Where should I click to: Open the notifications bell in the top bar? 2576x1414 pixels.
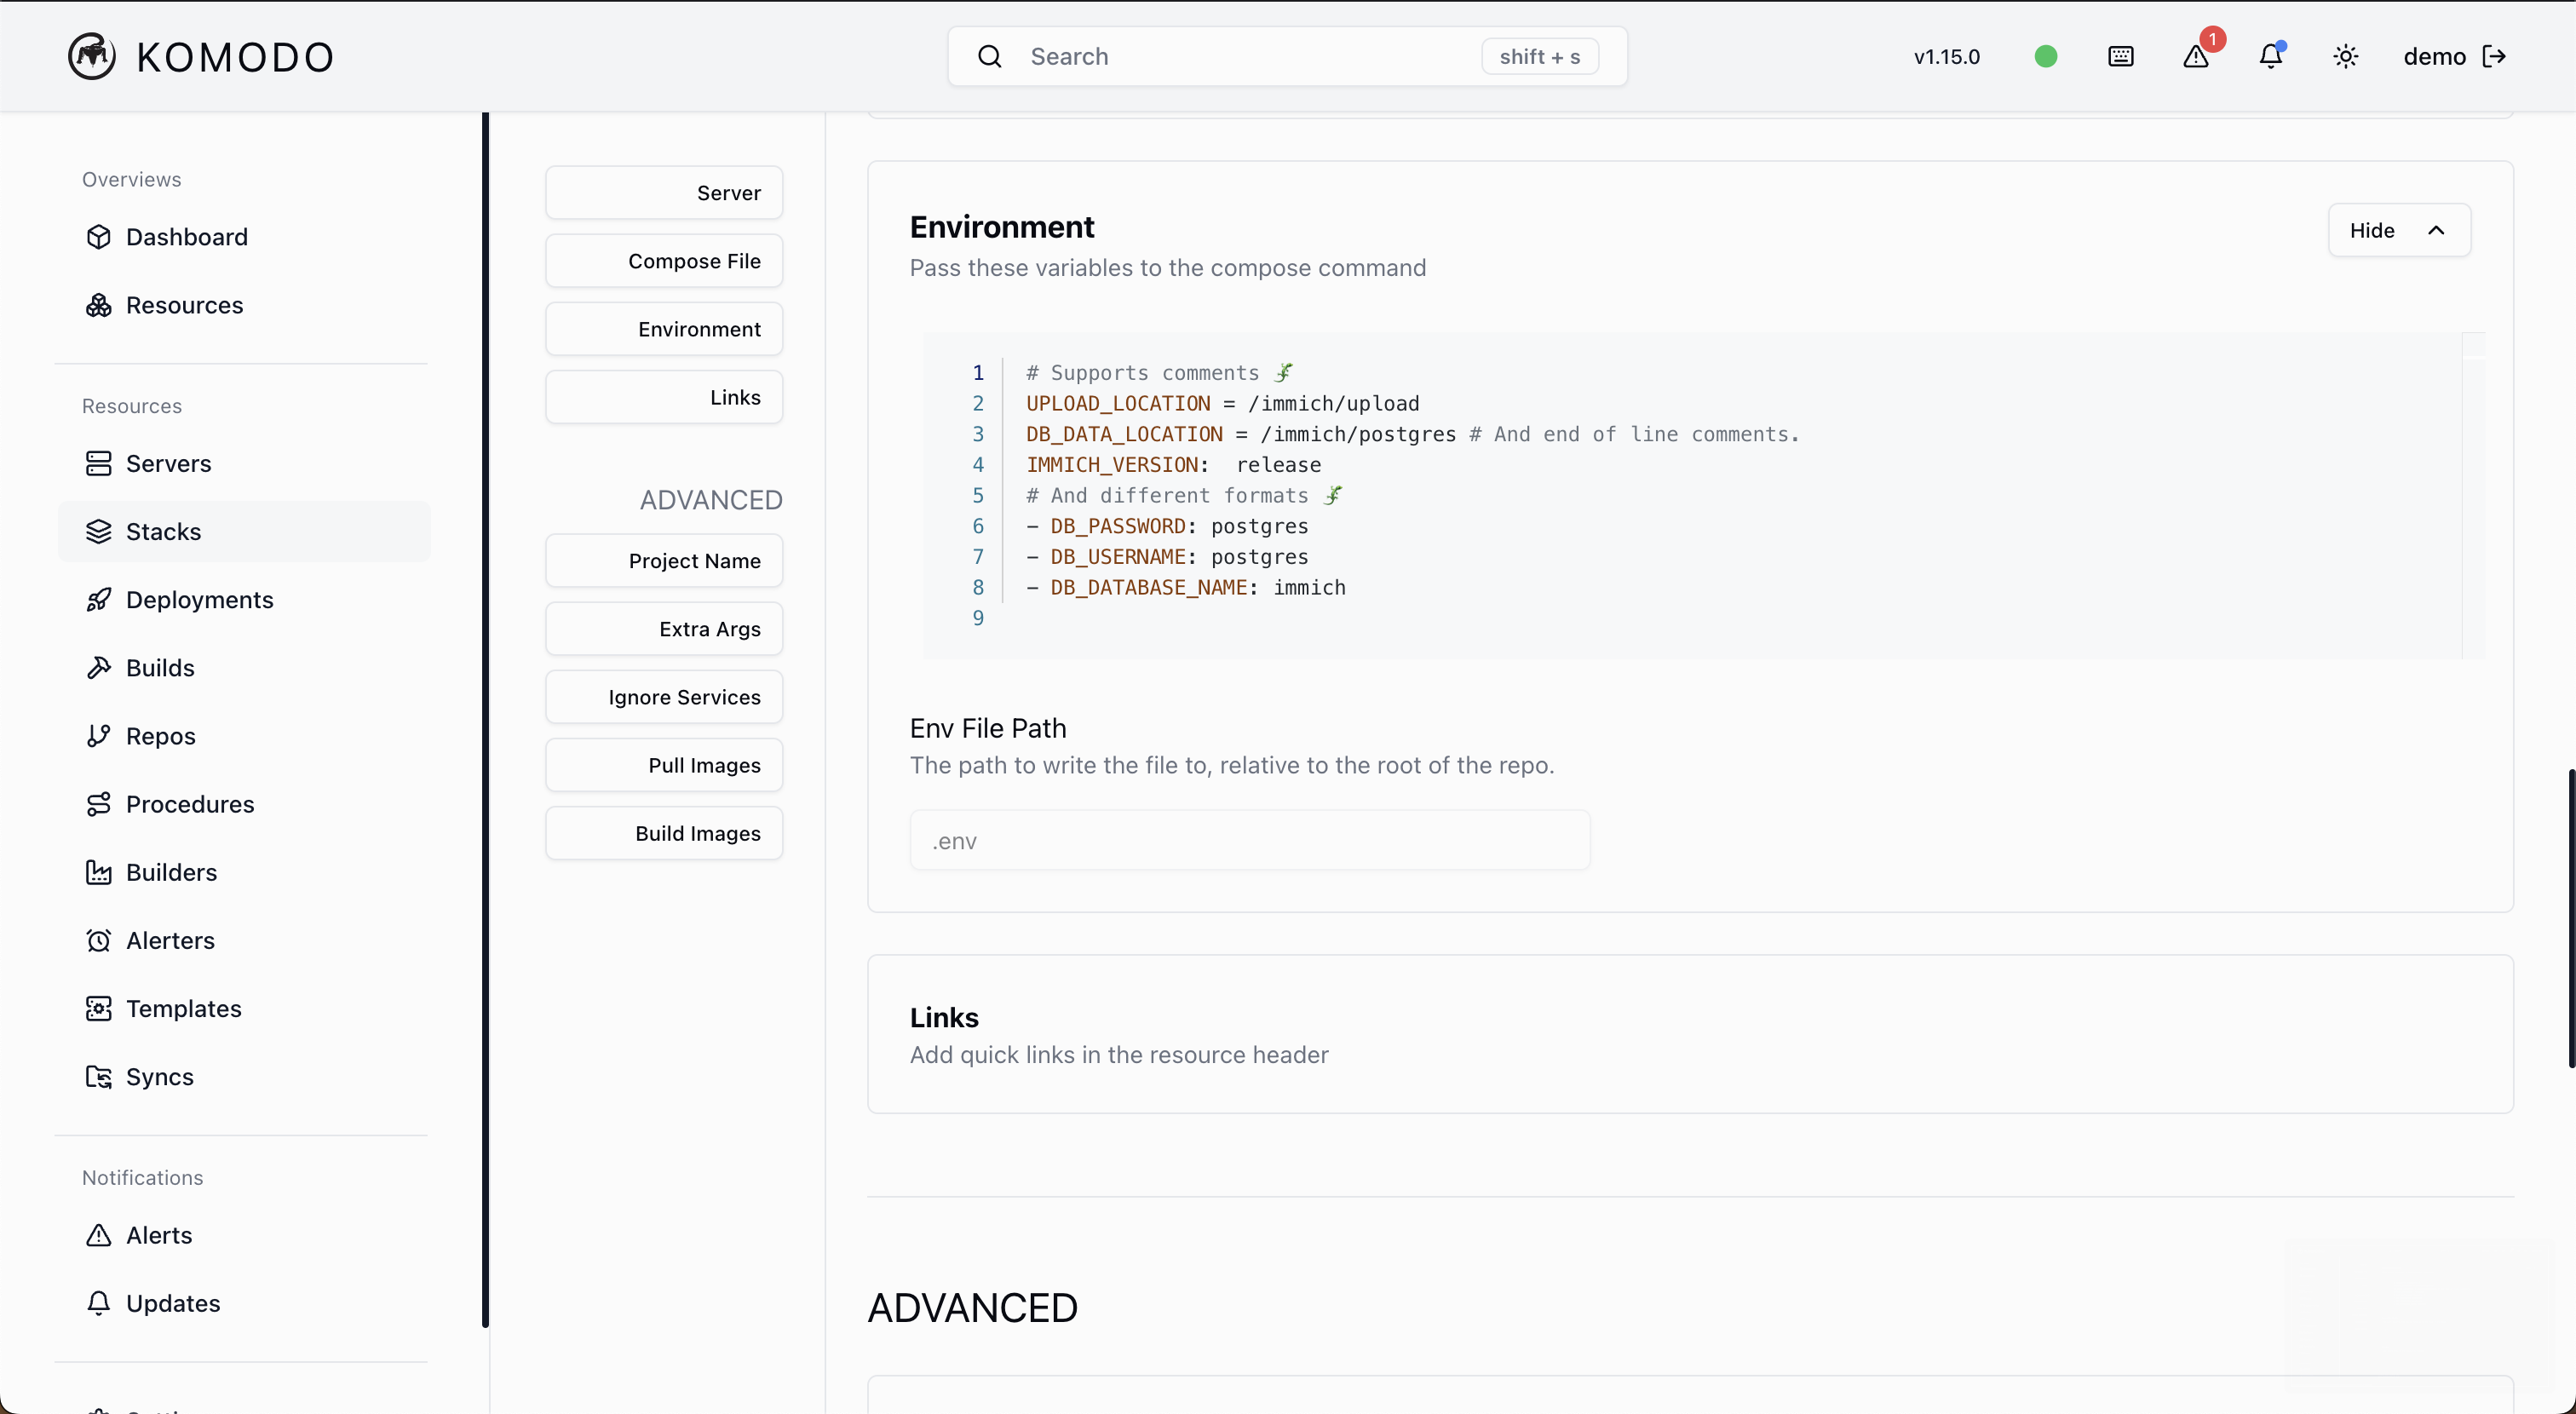pyautogui.click(x=2270, y=57)
